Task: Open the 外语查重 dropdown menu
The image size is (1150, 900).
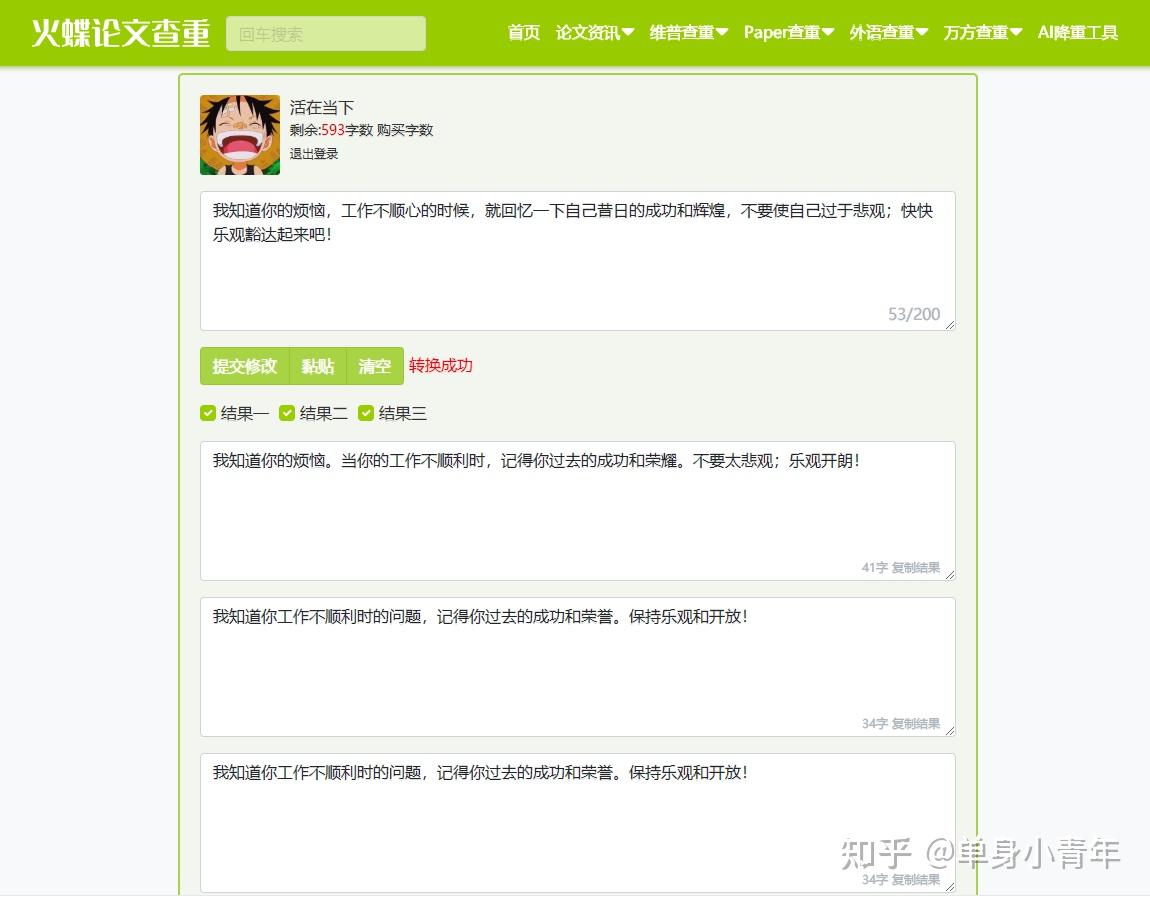Action: [x=888, y=32]
